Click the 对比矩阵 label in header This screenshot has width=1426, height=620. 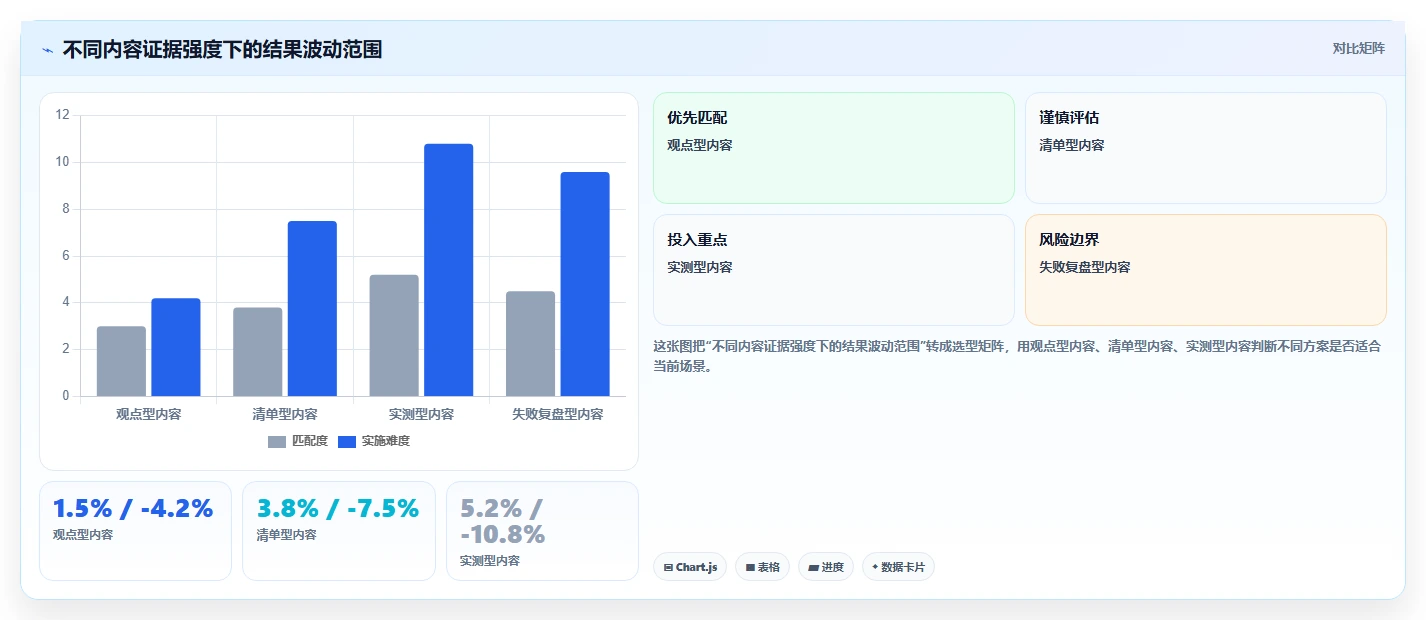1358,49
